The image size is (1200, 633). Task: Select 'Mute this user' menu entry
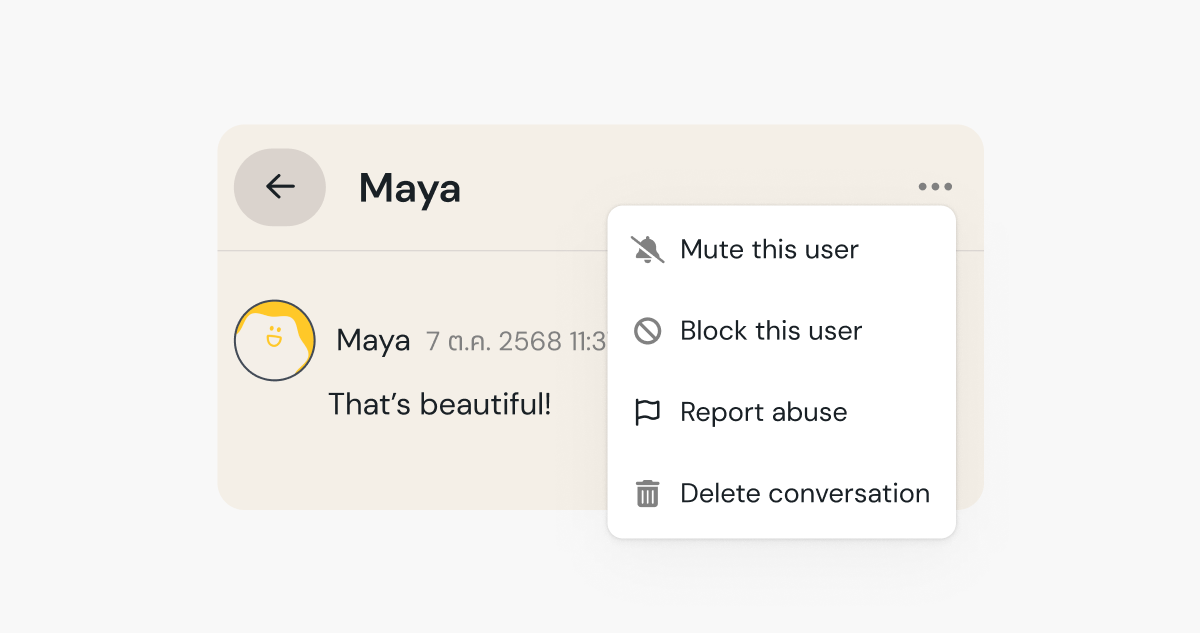[x=782, y=249]
